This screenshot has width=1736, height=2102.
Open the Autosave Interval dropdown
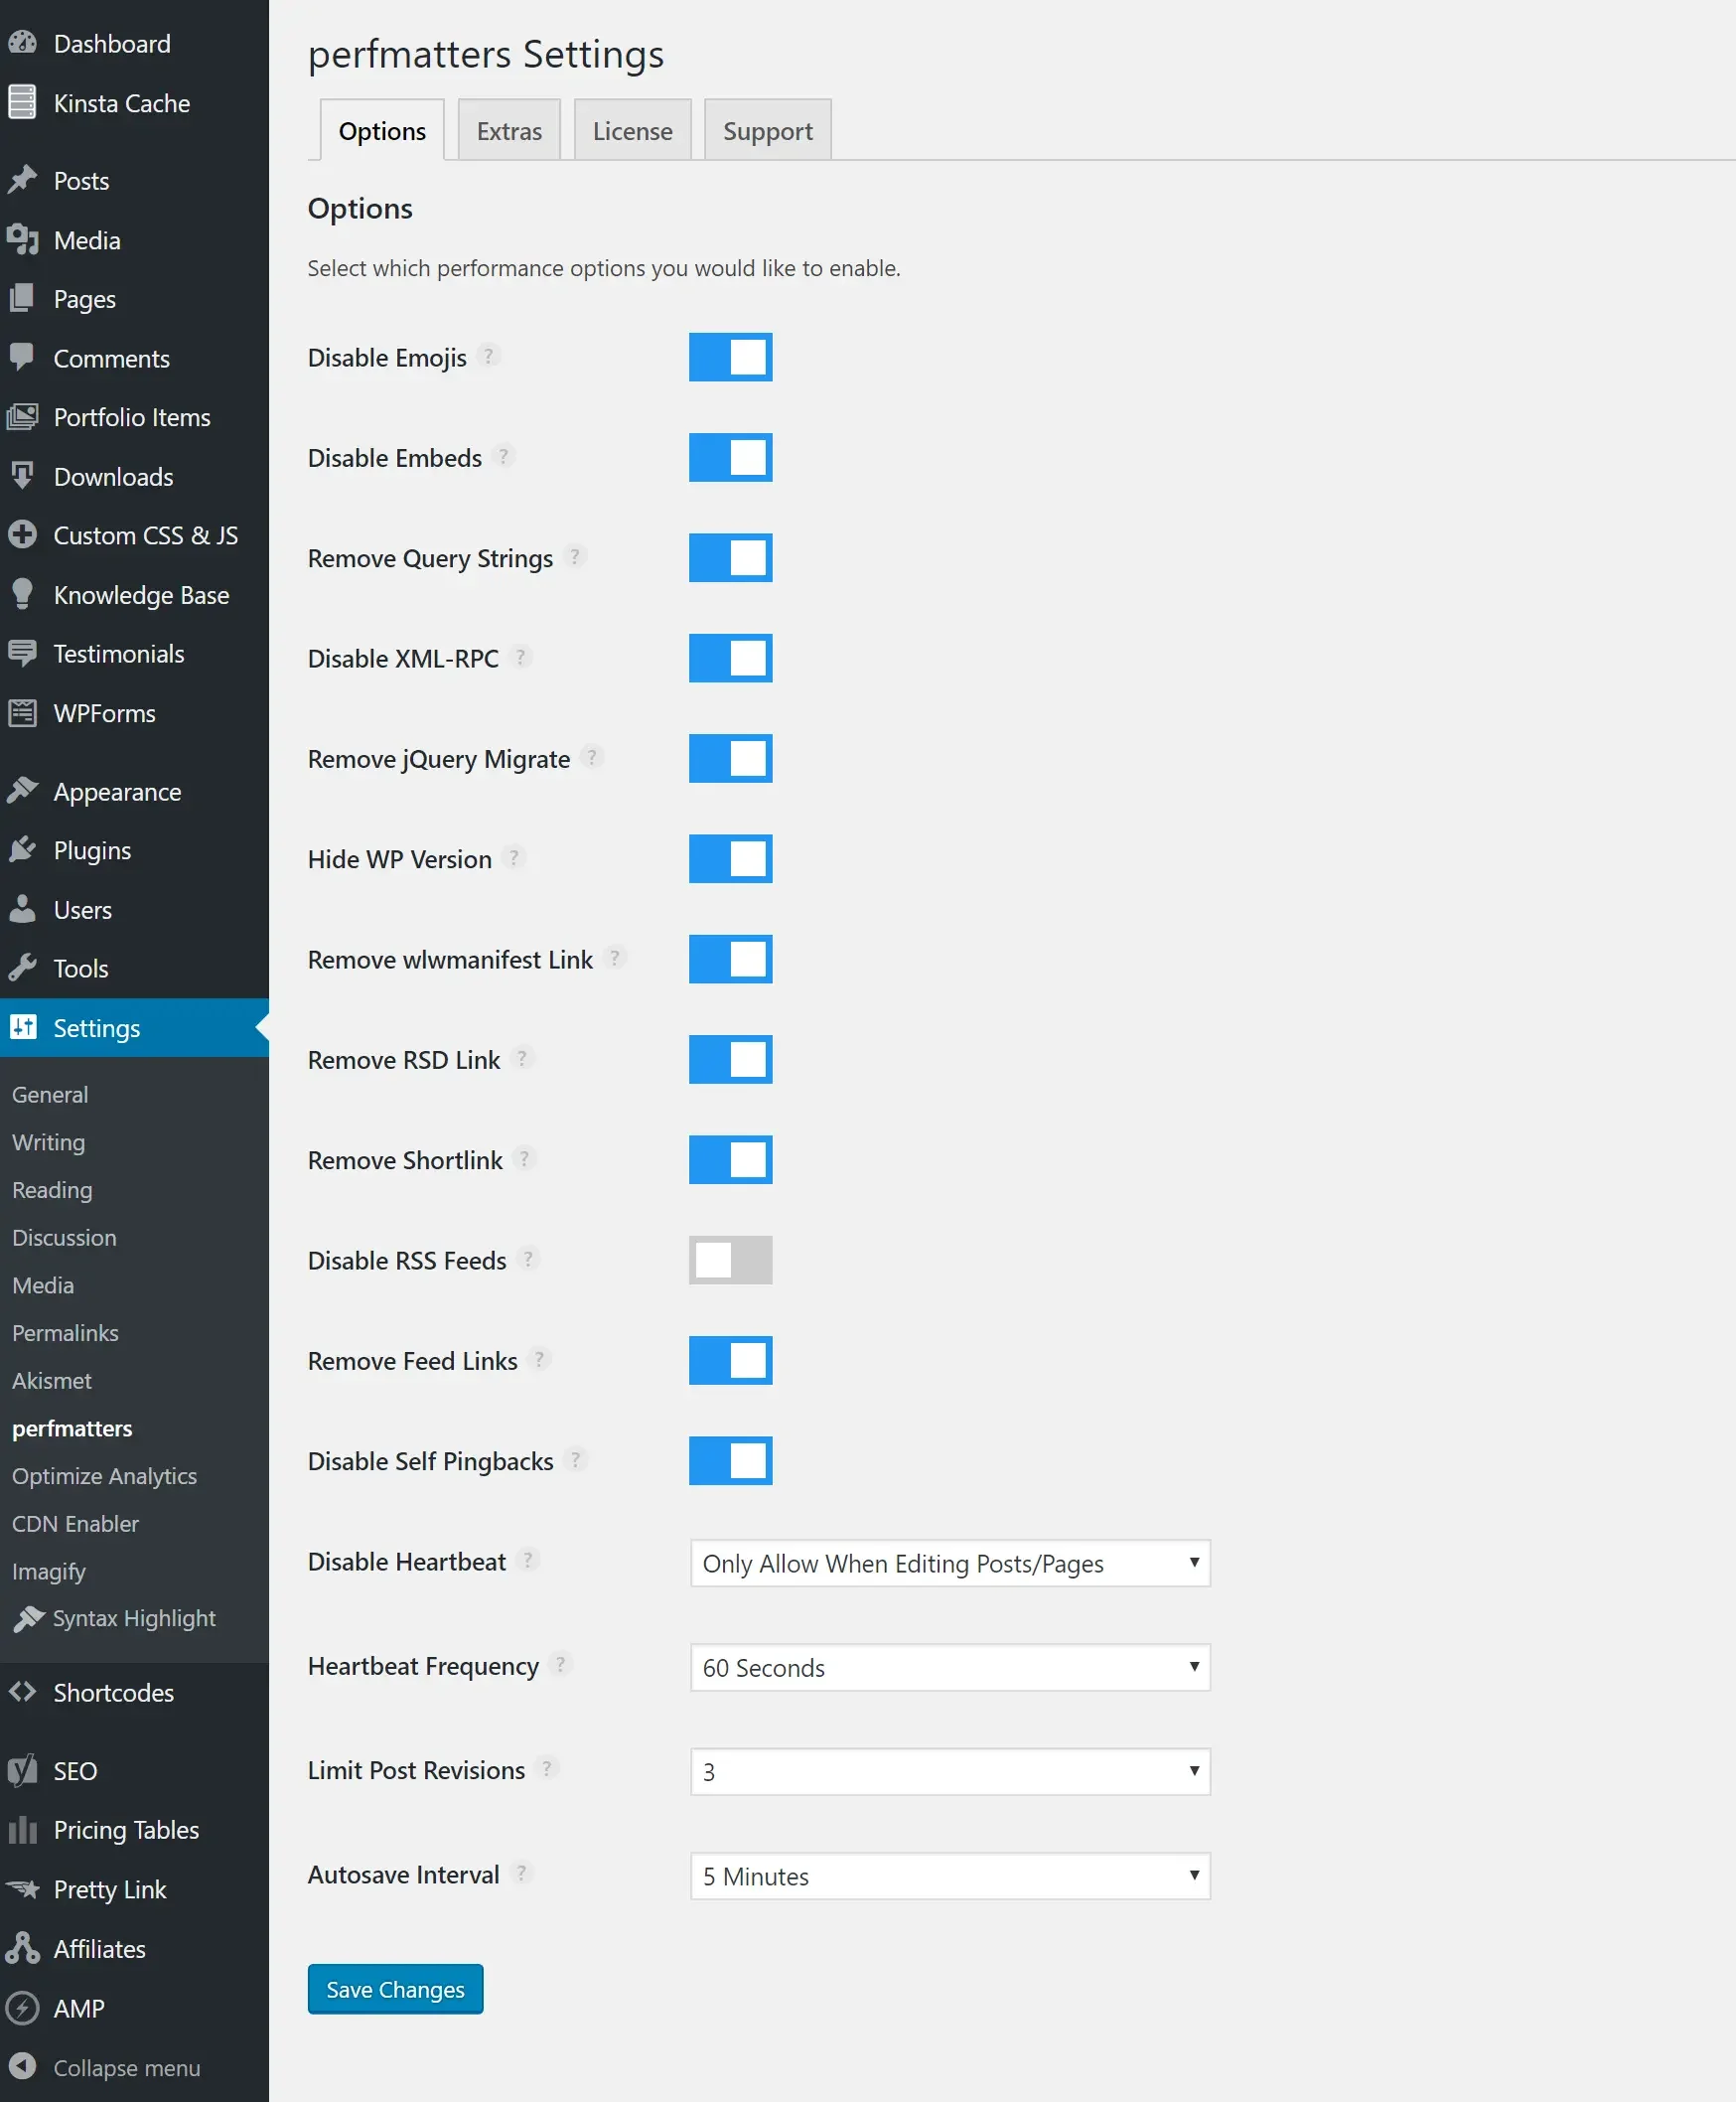(948, 1876)
